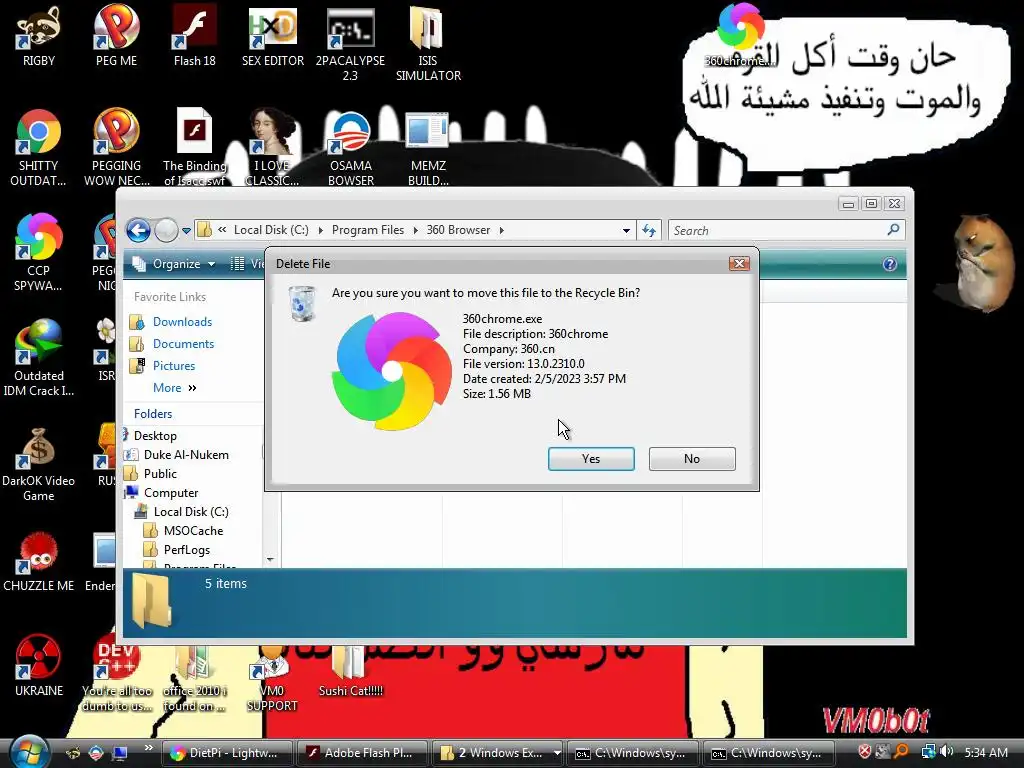Expand the arrow after 360 Browser breadcrumb

502,231
